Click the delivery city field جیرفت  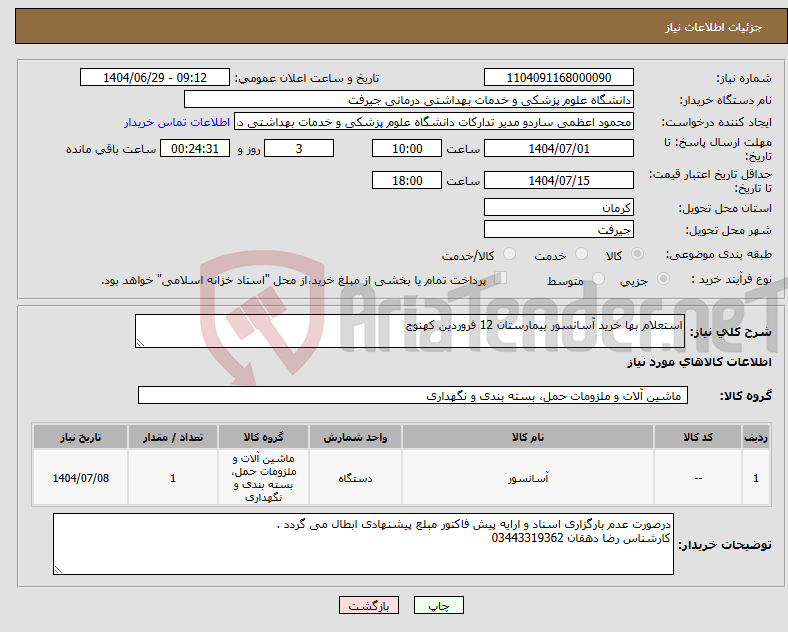pos(558,229)
